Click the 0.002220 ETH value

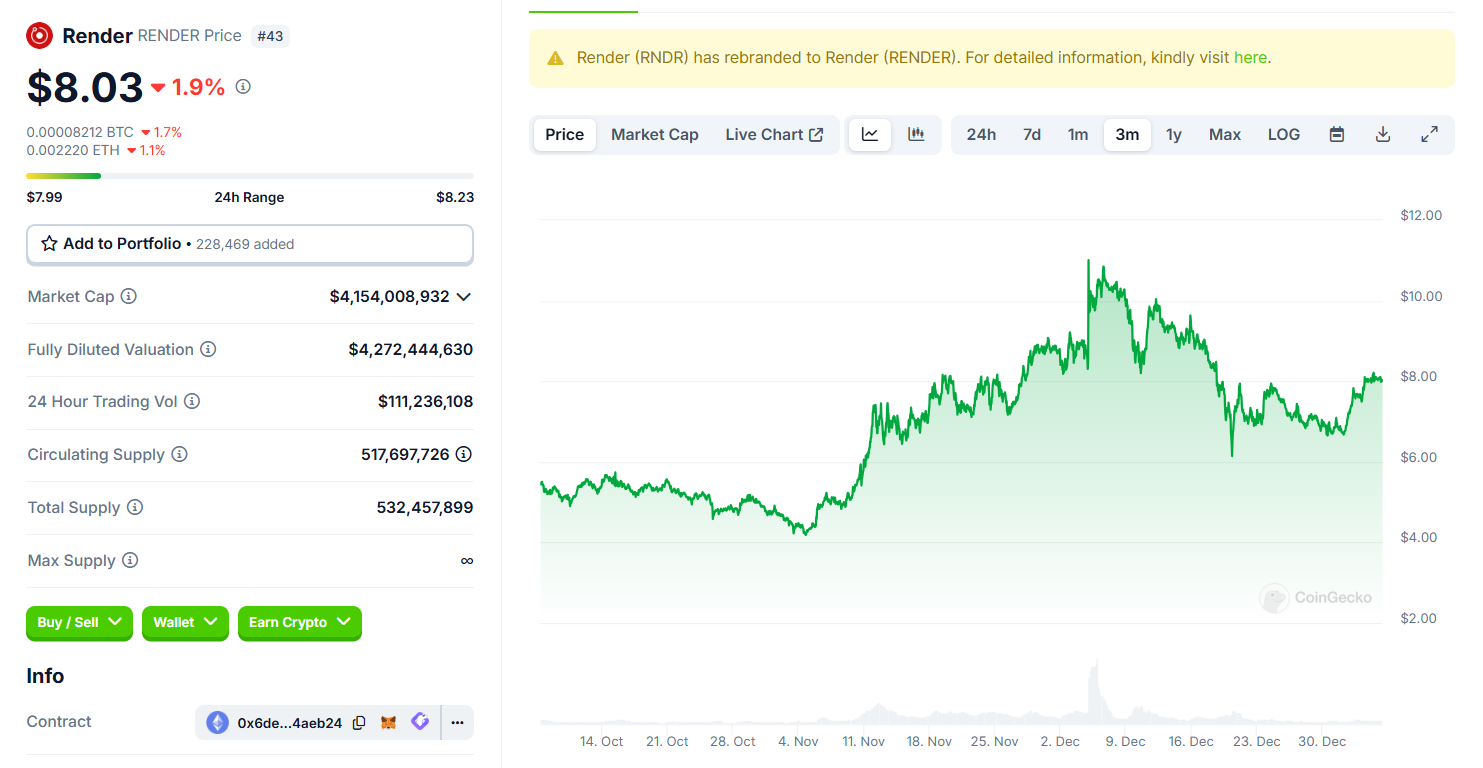(73, 150)
